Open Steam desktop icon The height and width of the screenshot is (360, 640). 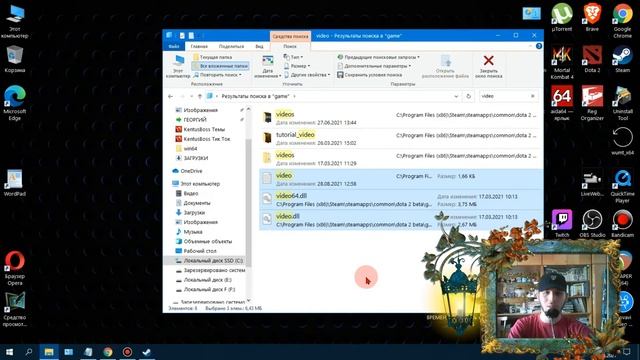pos(622,59)
